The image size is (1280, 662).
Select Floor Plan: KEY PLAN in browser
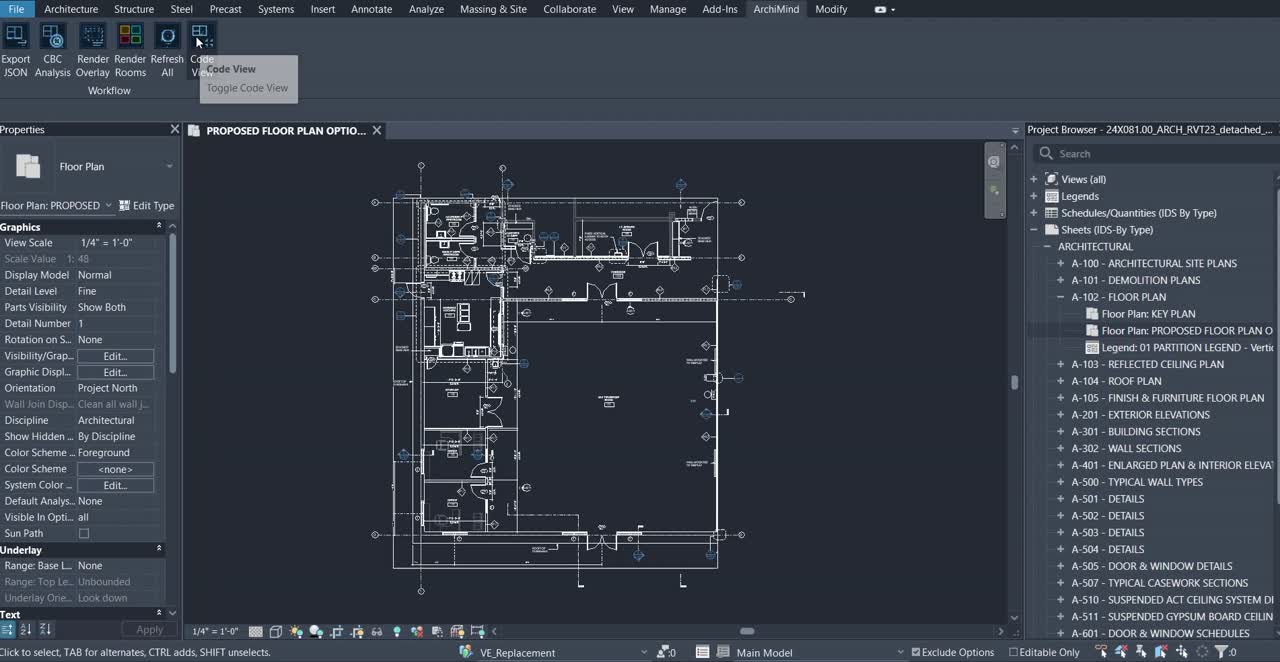point(1148,314)
